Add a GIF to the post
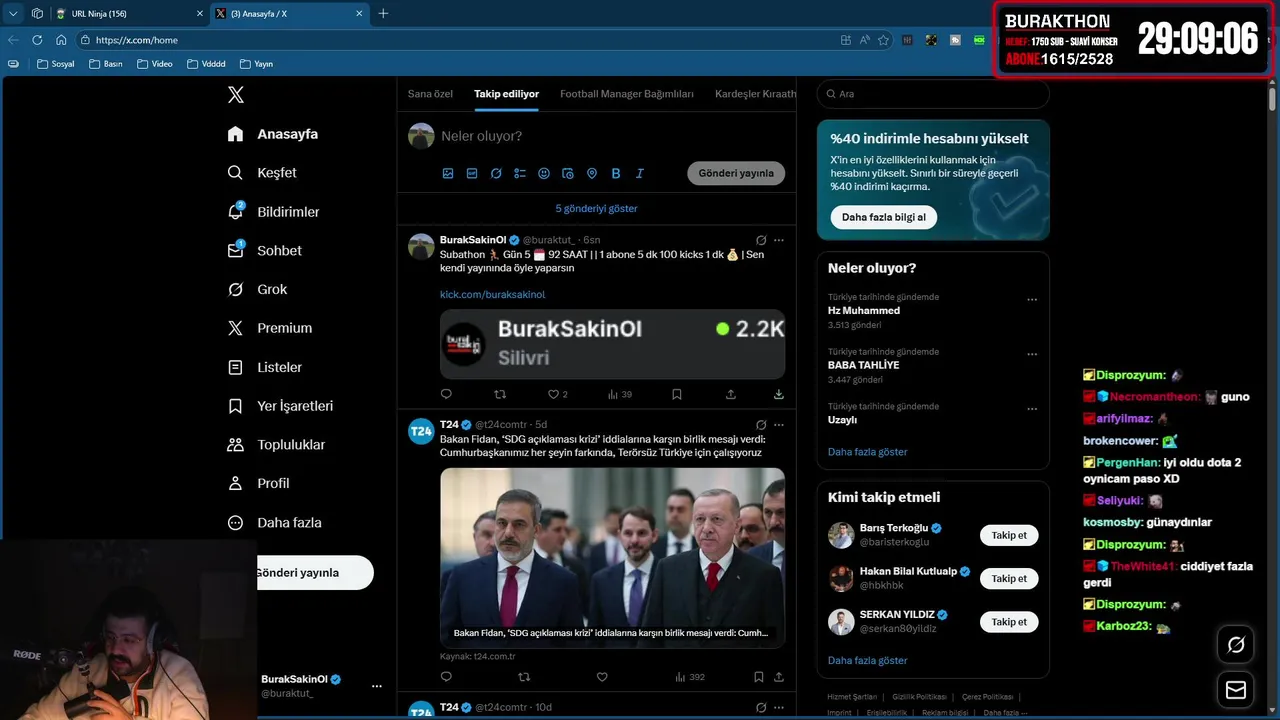Screen dimensions: 1280x720 coord(472,173)
